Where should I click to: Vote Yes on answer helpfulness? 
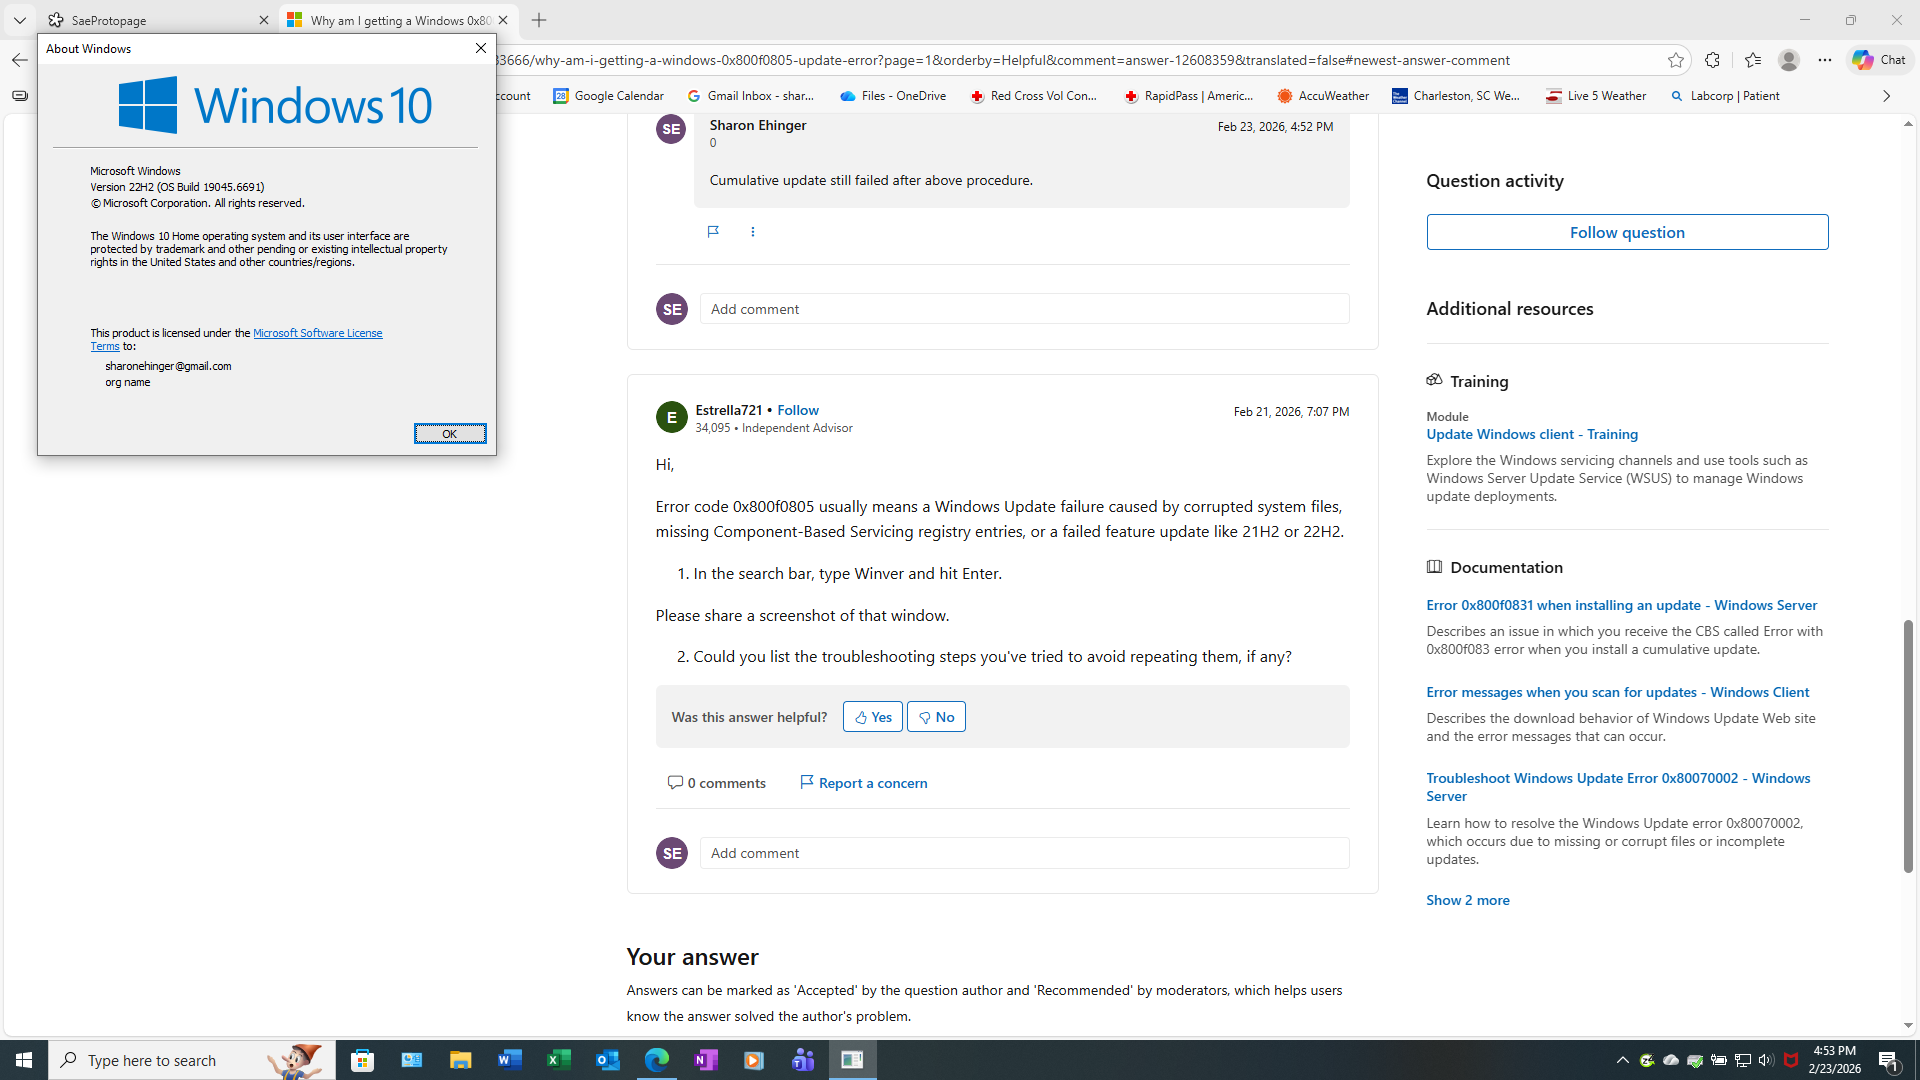point(872,717)
